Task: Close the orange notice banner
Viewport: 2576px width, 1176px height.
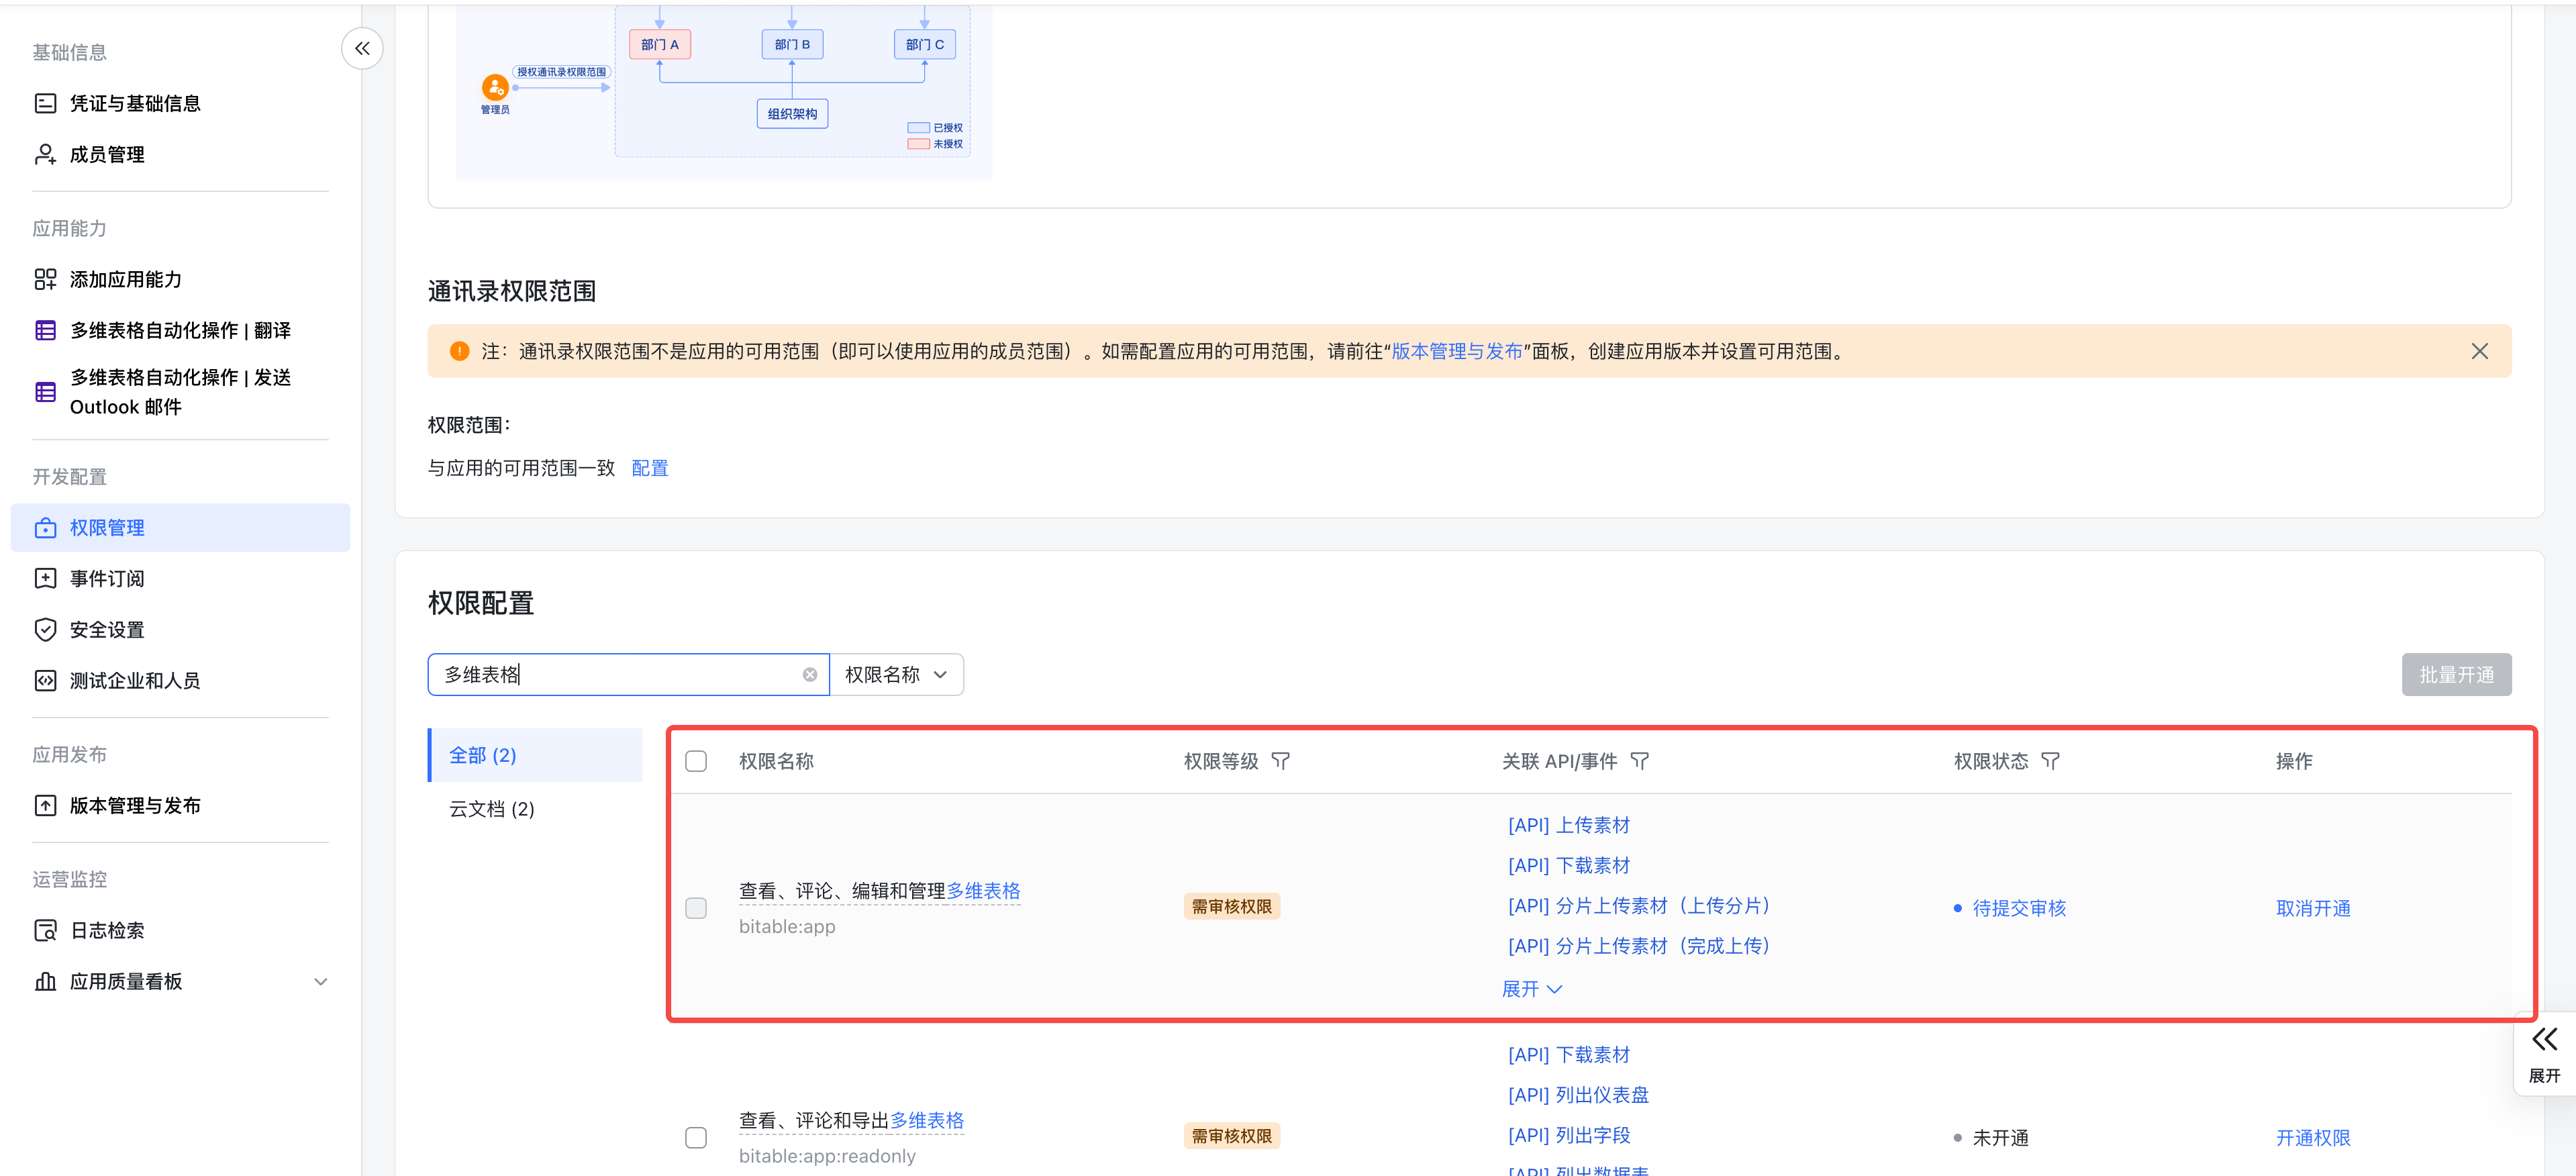Action: pos(2479,351)
